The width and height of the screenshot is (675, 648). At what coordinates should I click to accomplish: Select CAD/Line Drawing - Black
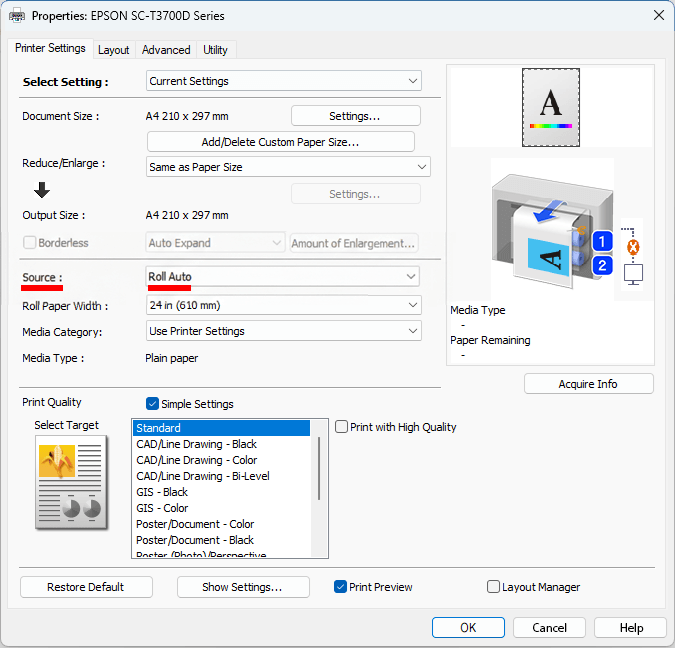coord(221,444)
